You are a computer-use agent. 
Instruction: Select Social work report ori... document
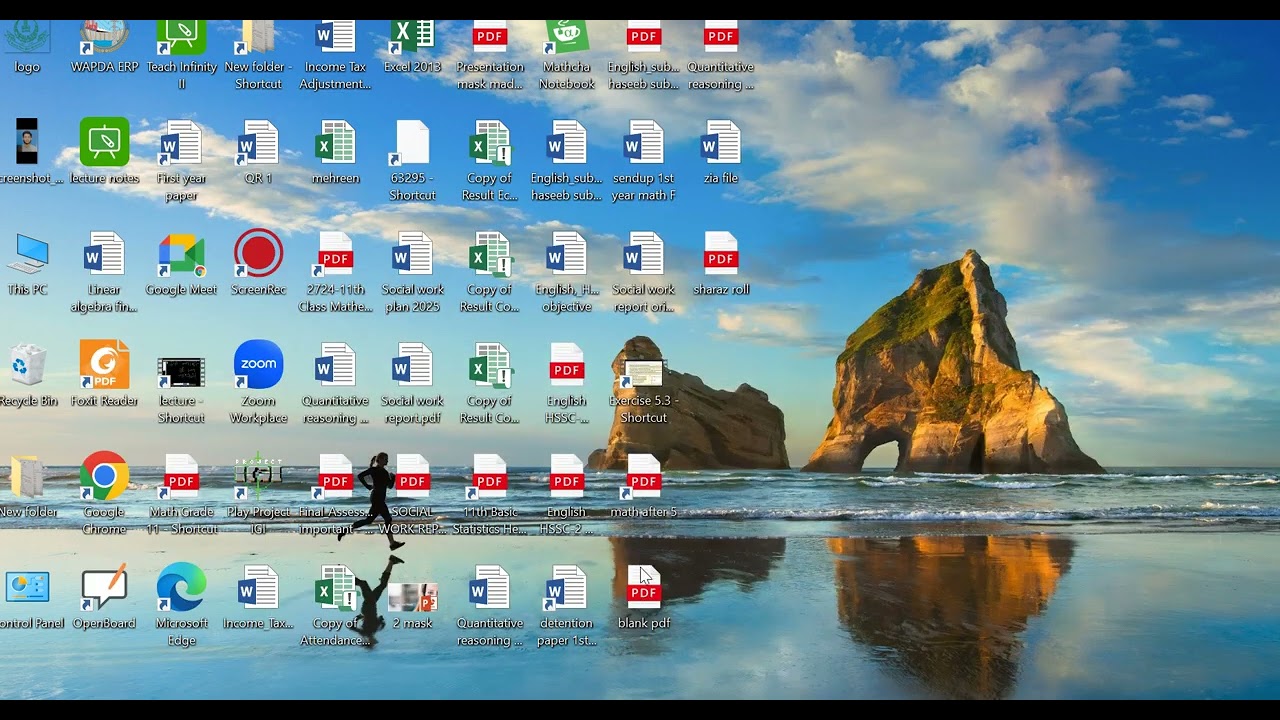pos(644,272)
